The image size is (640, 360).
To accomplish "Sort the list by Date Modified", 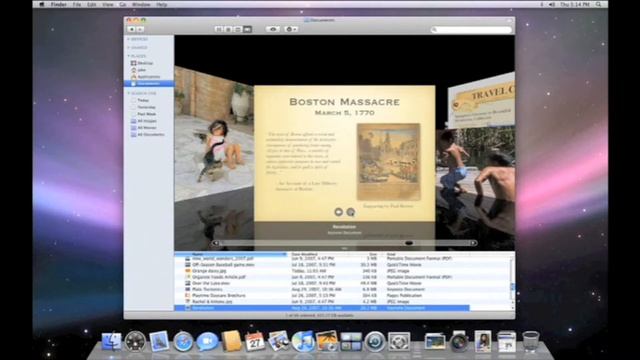I will click(318, 254).
